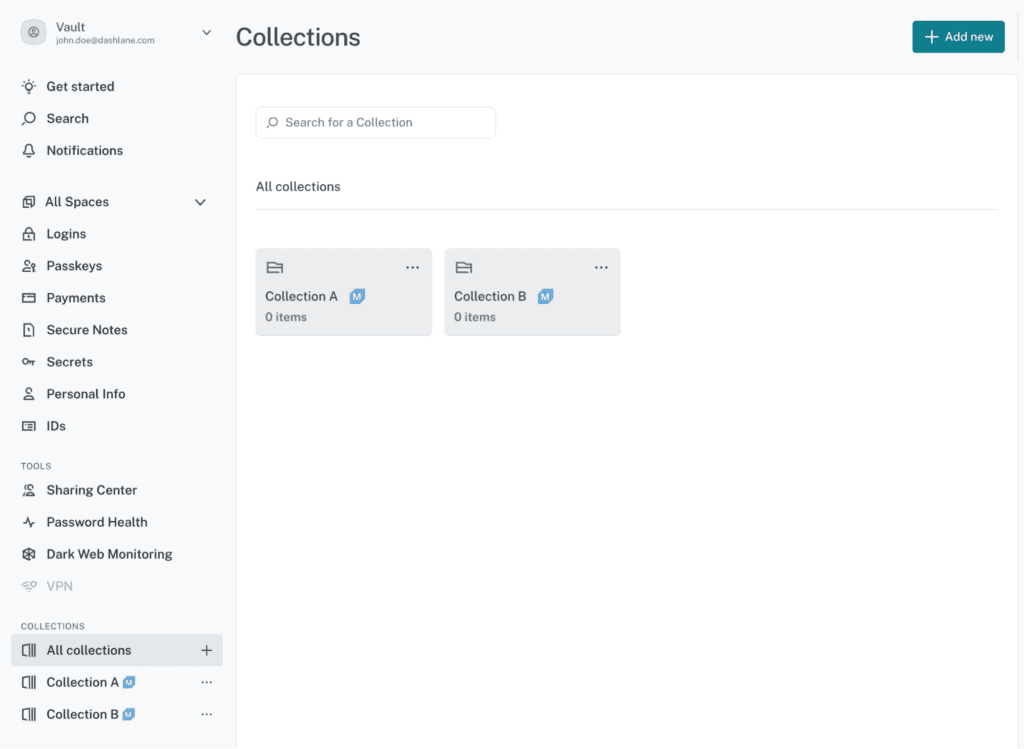Open the Notifications bell
Screen dimensions: 1024x749
point(30,150)
